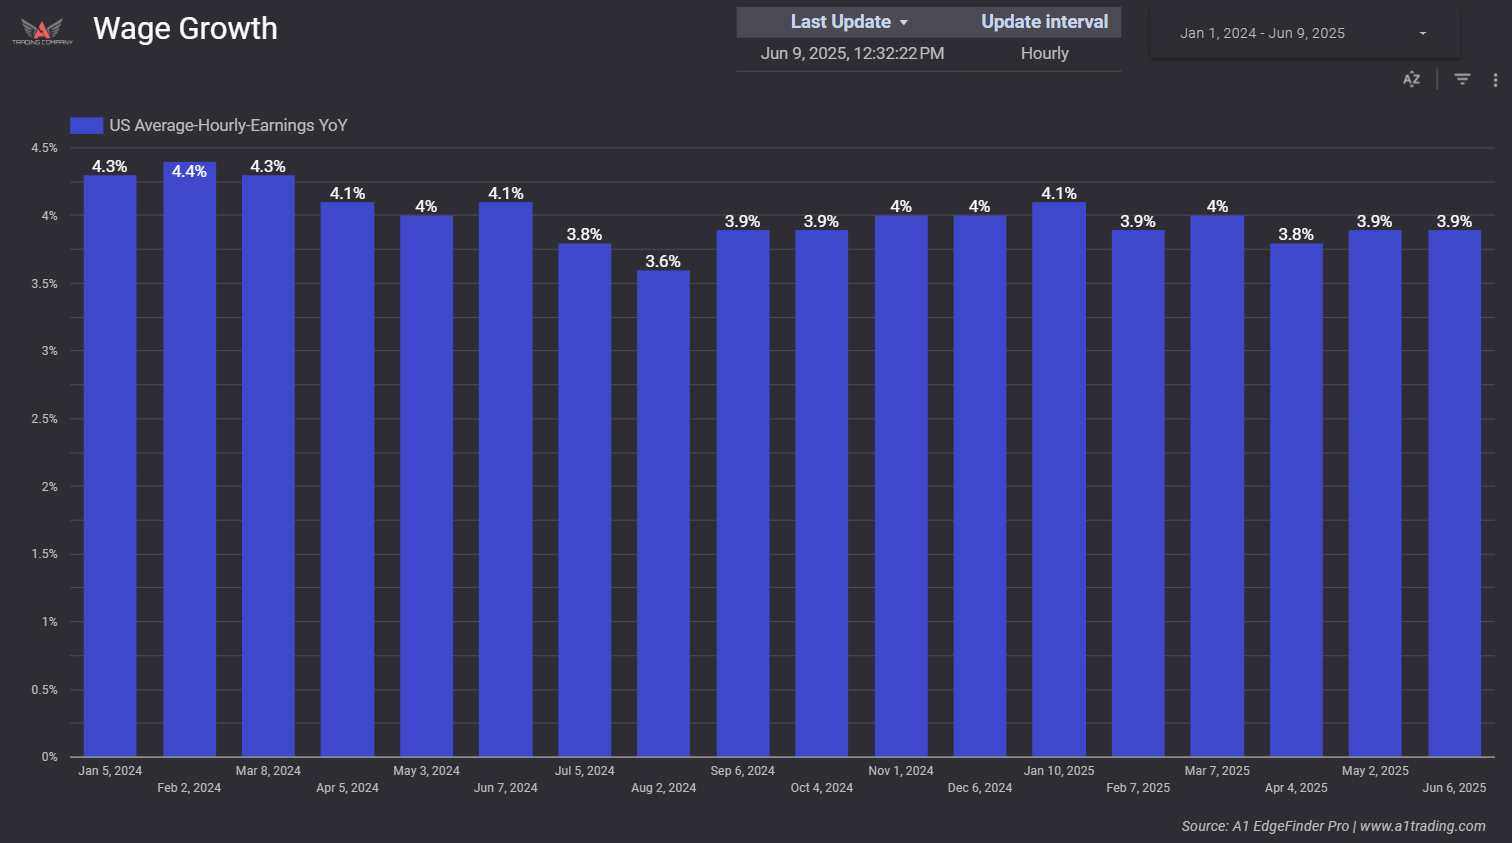Viewport: 1512px width, 843px height.
Task: Select the Hourly update interval cell
Action: 1044,54
